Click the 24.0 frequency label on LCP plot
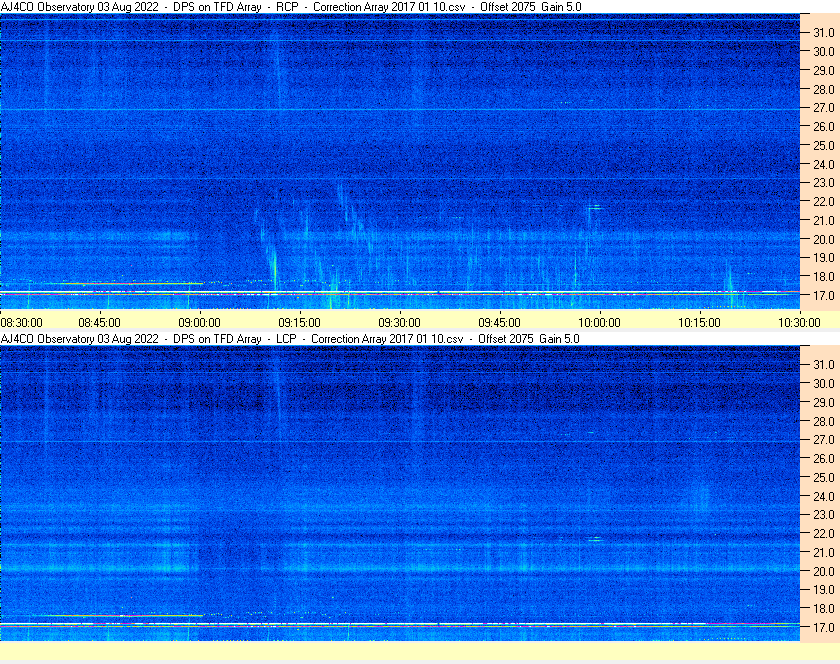 pyautogui.click(x=824, y=496)
